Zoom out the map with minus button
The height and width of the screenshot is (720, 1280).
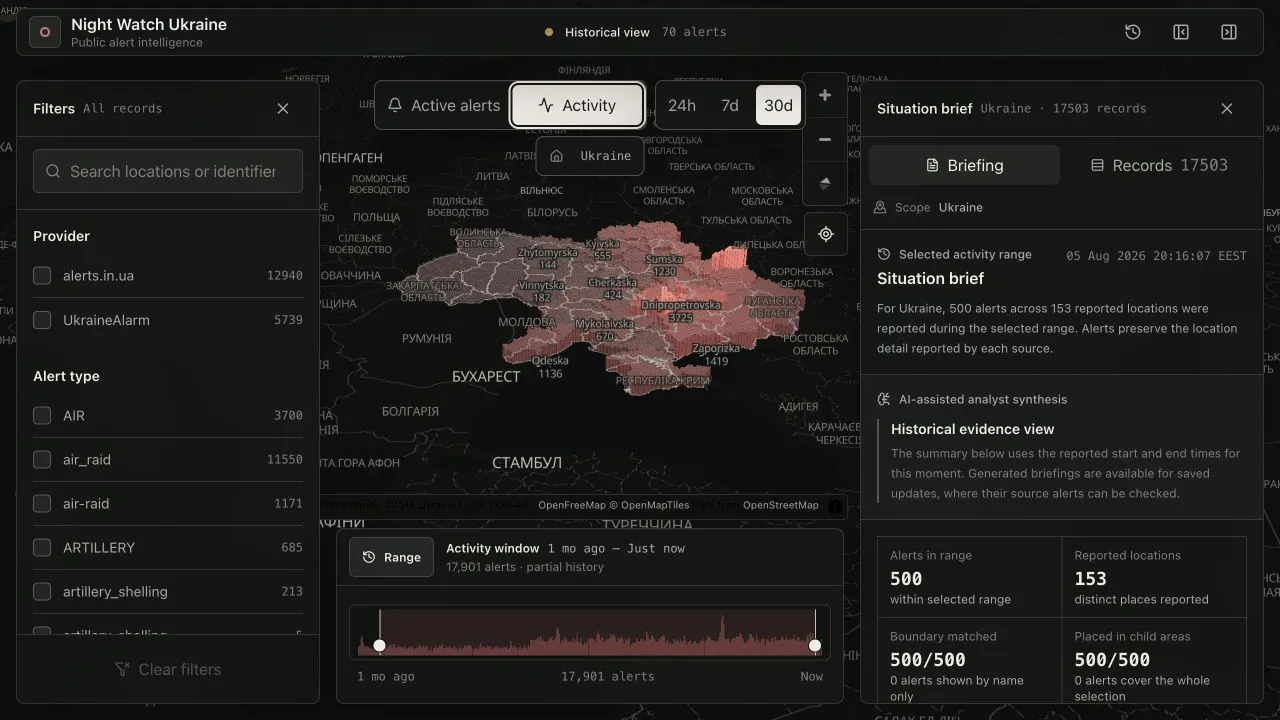click(825, 140)
